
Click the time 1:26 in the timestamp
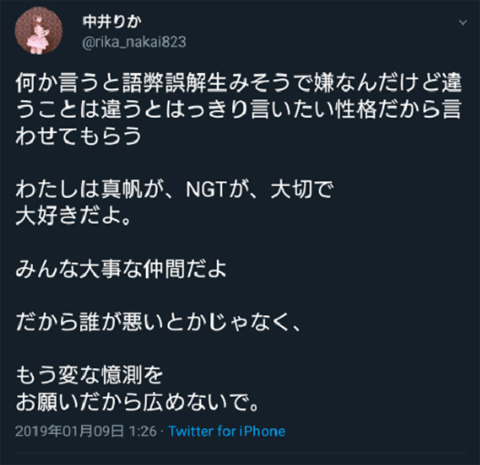pos(143,431)
